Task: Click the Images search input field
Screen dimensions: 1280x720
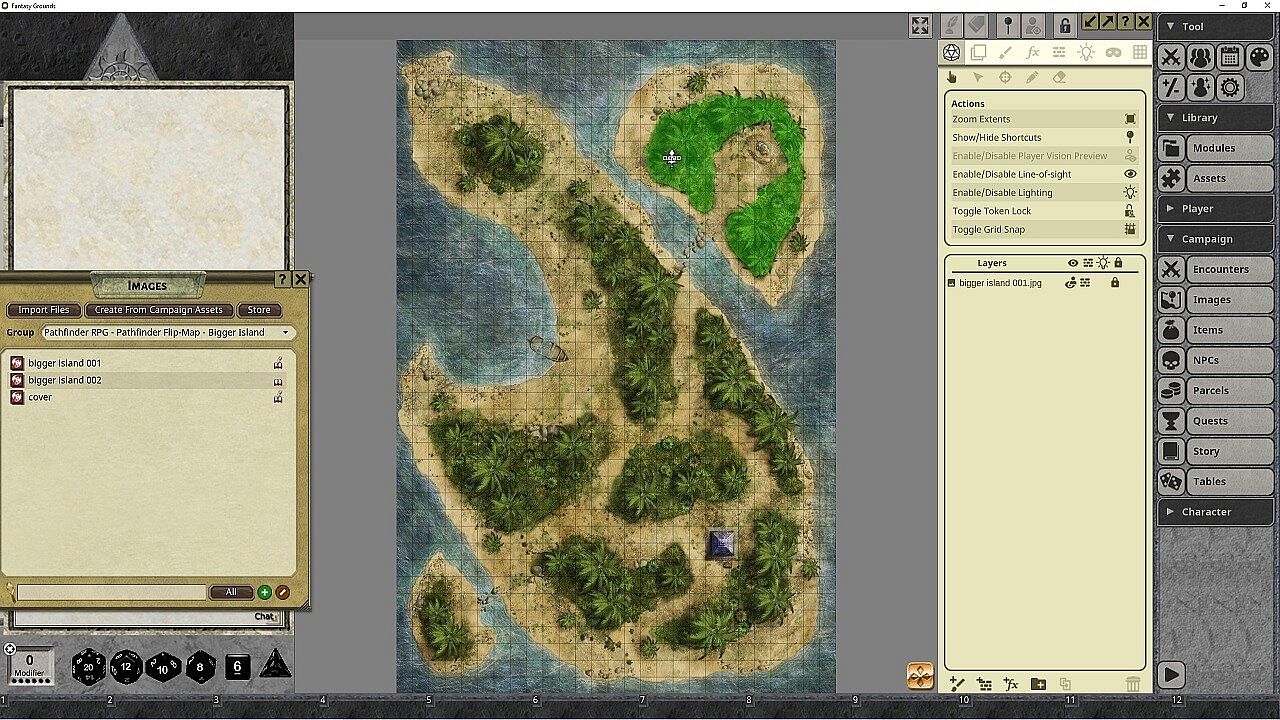Action: pos(111,592)
